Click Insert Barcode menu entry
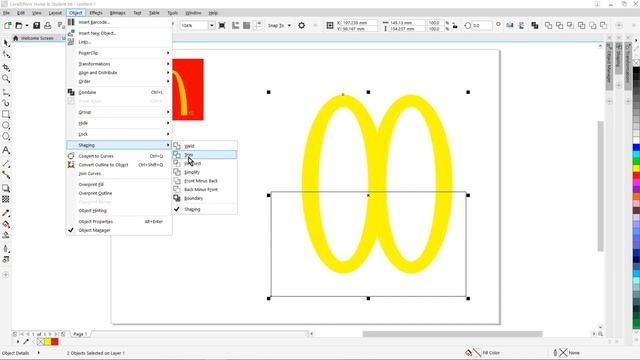The image size is (640, 360). 119,22
